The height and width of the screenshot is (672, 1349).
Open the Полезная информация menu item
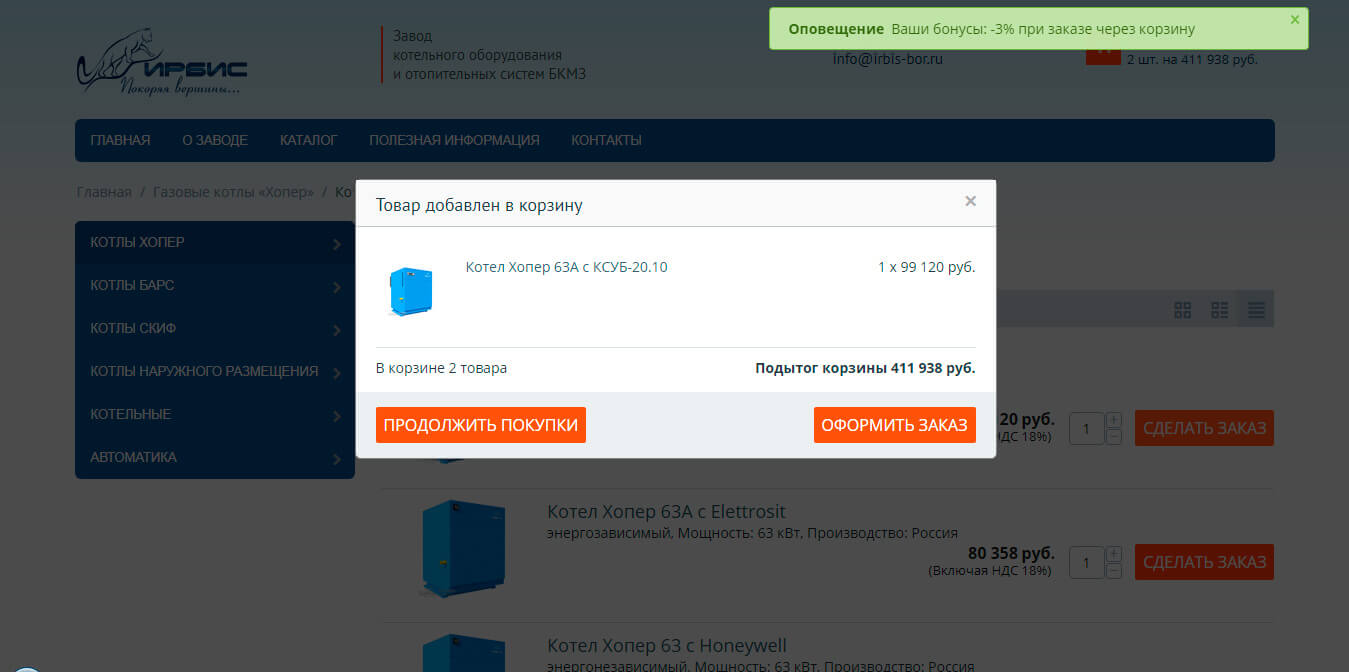454,140
